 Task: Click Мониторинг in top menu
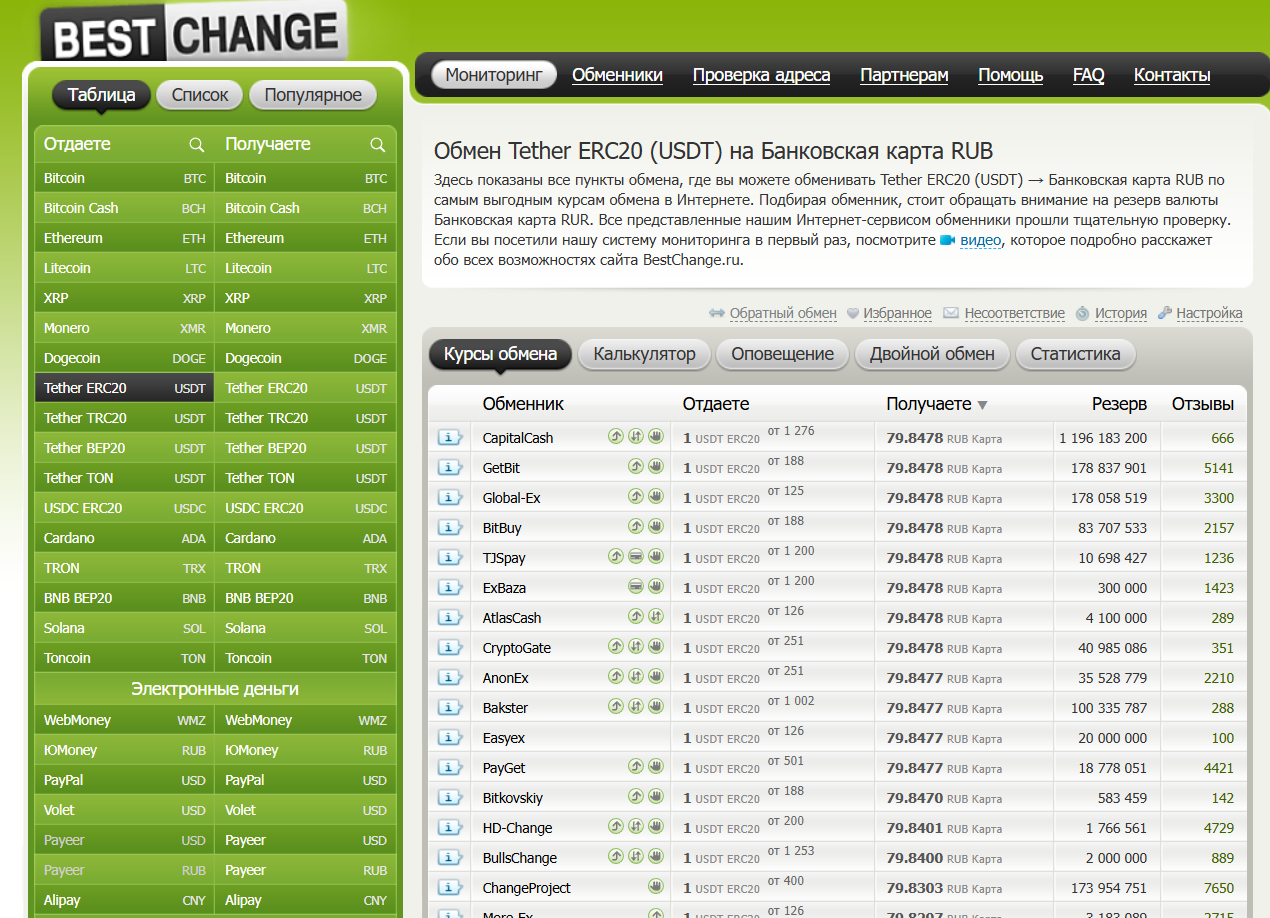coord(494,75)
